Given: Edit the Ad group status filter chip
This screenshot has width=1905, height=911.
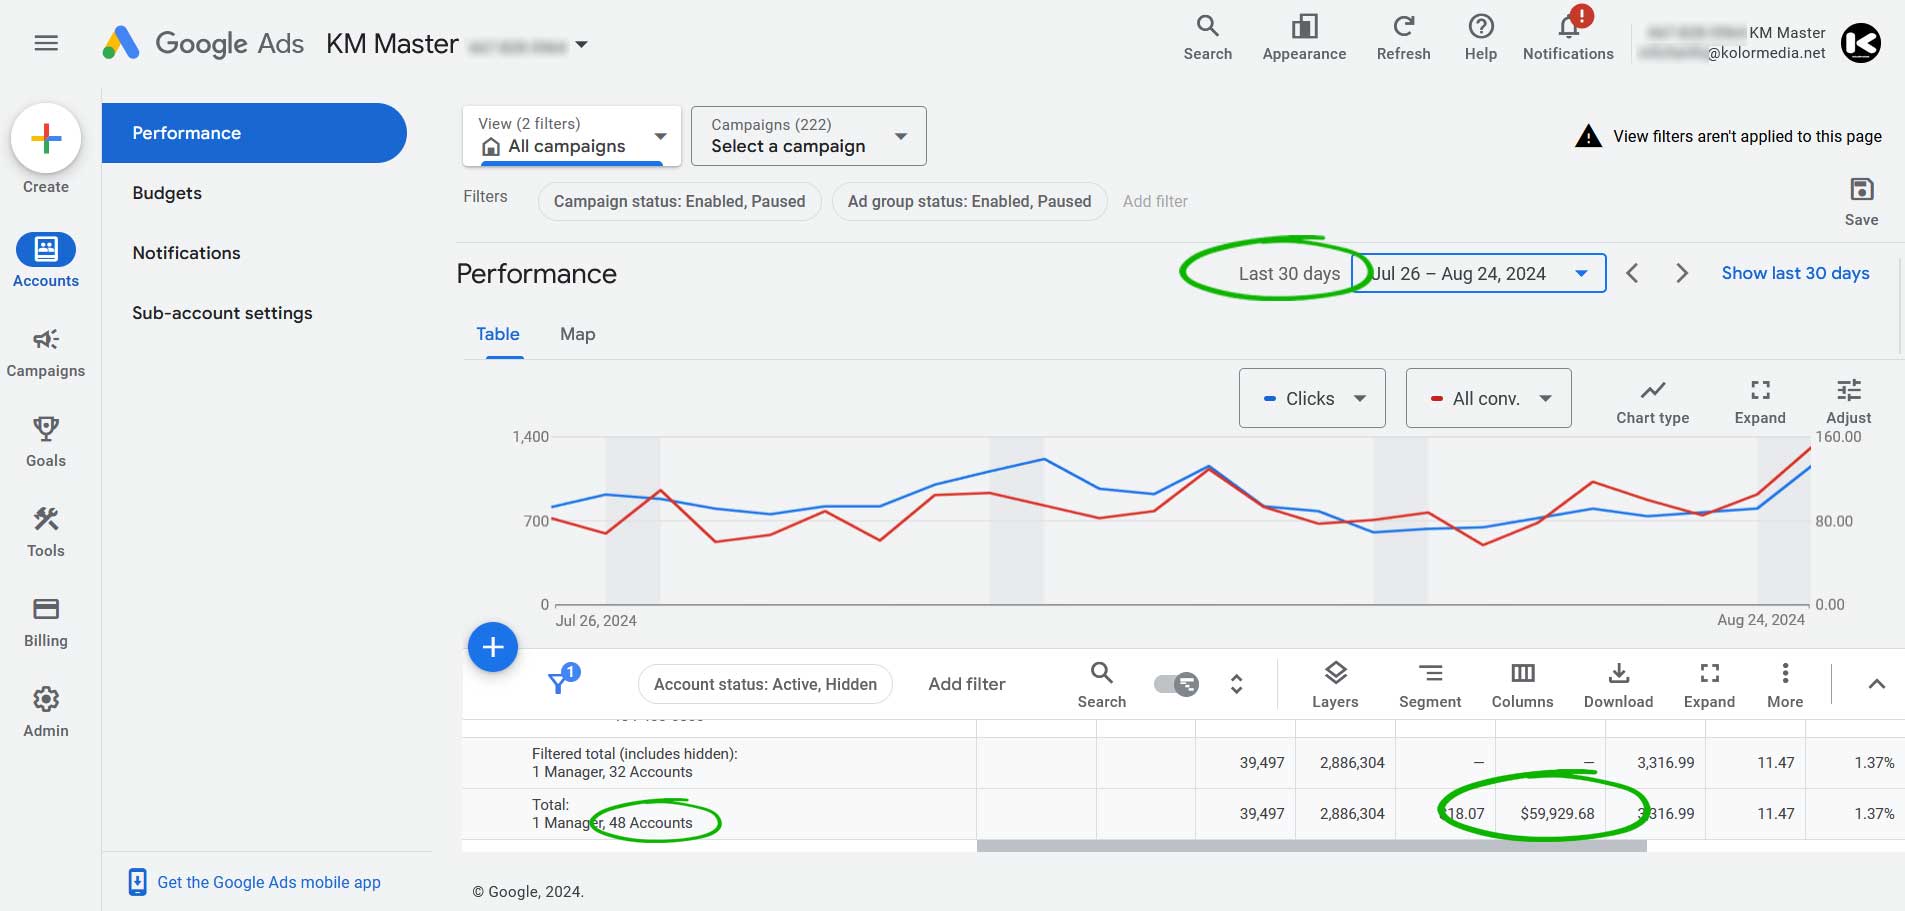Looking at the screenshot, I should 969,201.
